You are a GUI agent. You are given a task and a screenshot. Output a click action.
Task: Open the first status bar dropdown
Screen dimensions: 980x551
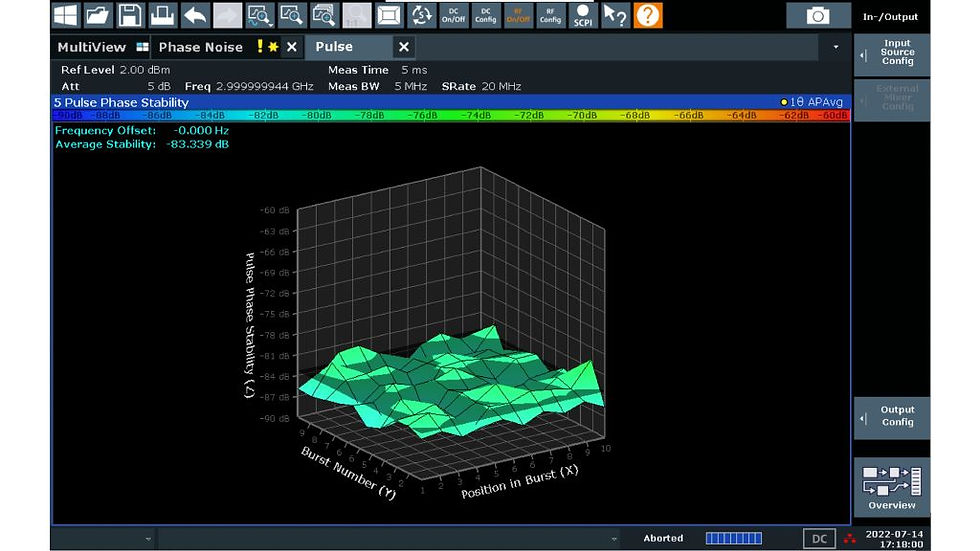[x=149, y=539]
